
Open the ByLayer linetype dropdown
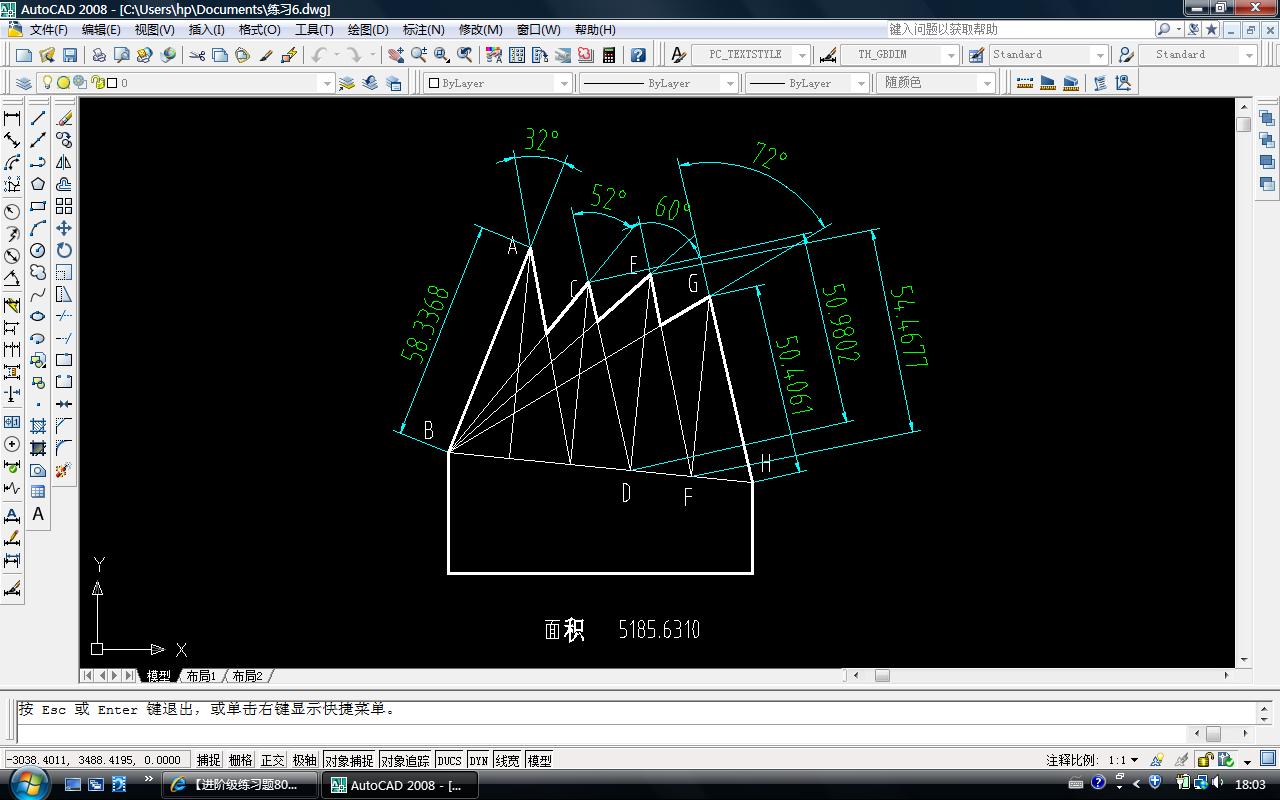[x=730, y=83]
